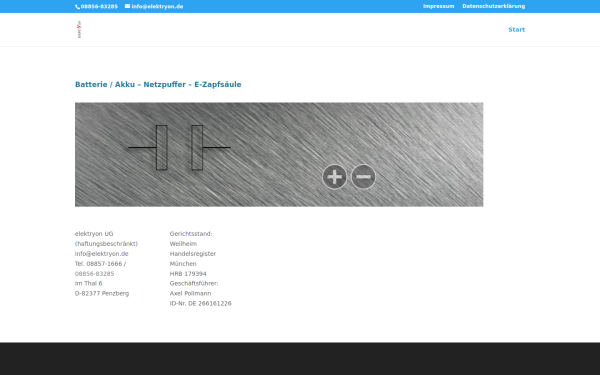Click info@elektryon.de in top bar
The height and width of the screenshot is (375, 600).
point(157,7)
